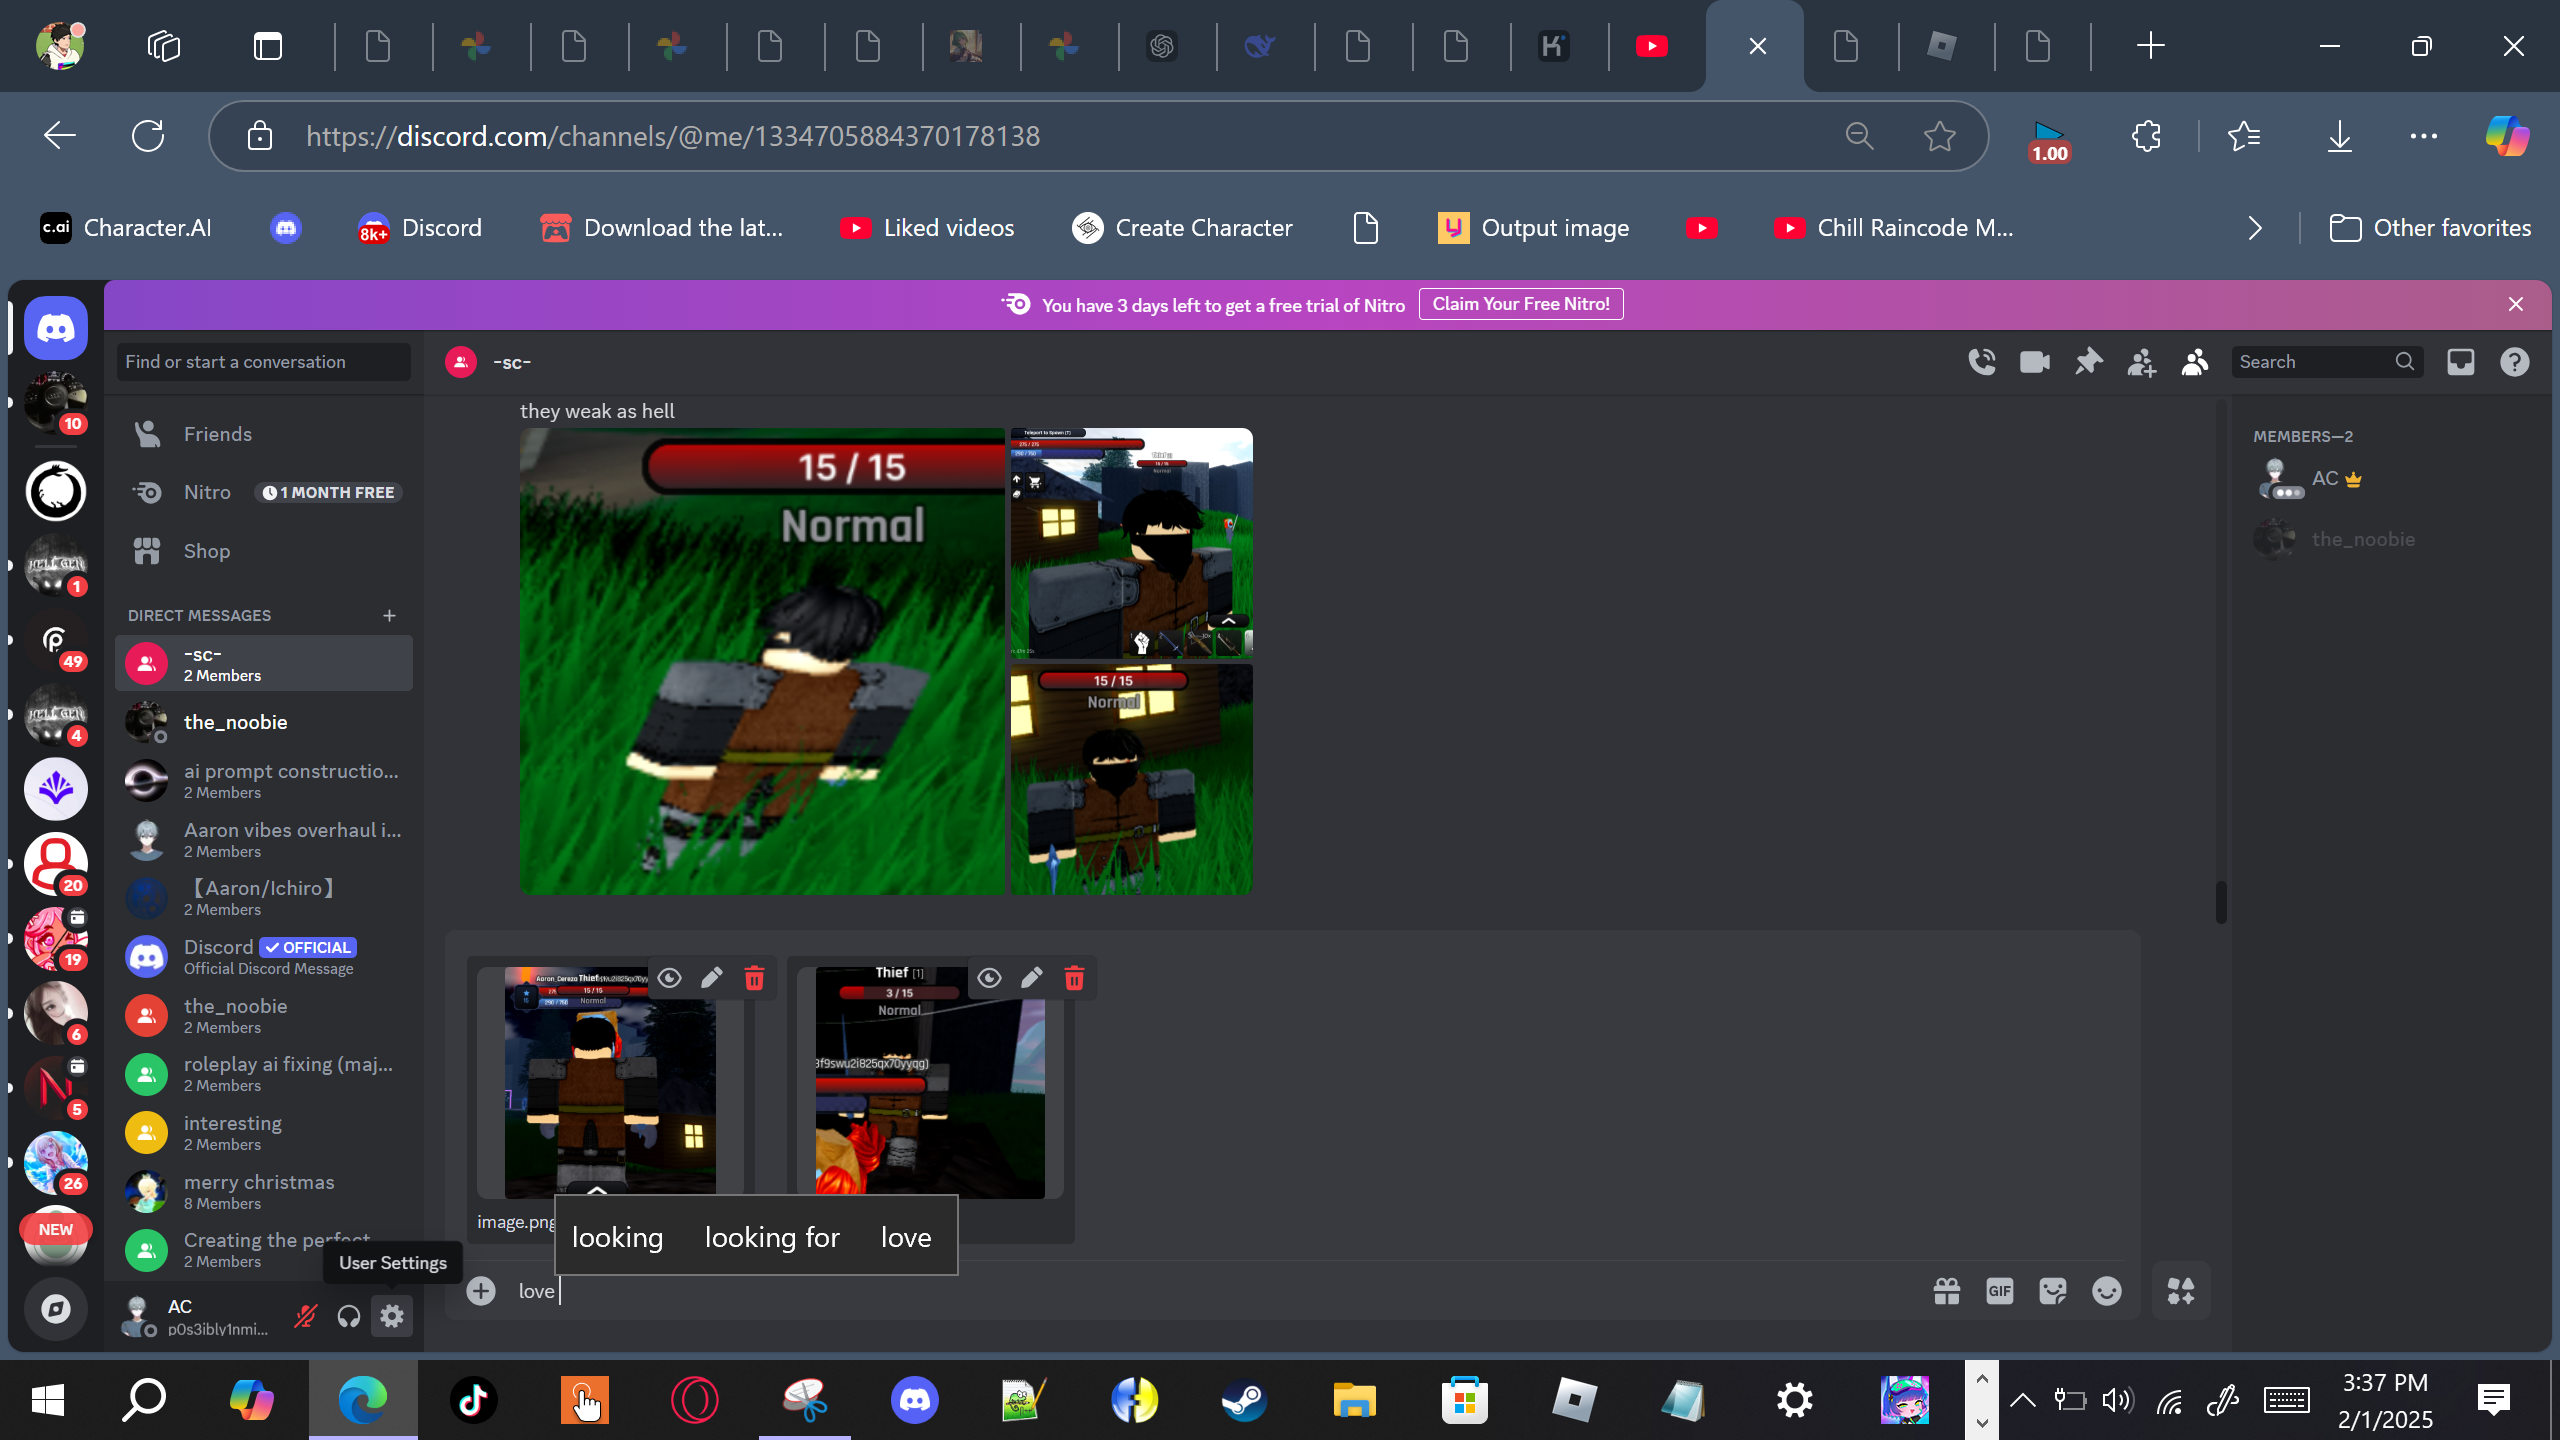Open pinned messages

pyautogui.click(x=2088, y=362)
